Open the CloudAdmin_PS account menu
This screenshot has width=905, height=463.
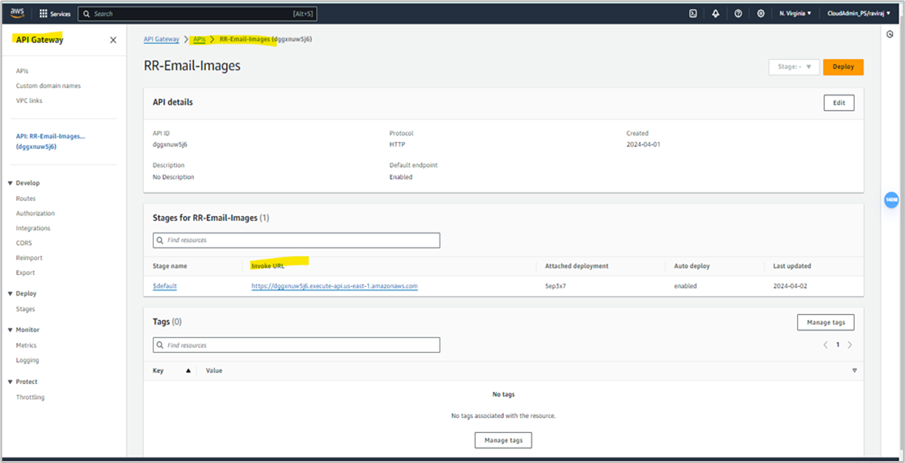(x=858, y=13)
